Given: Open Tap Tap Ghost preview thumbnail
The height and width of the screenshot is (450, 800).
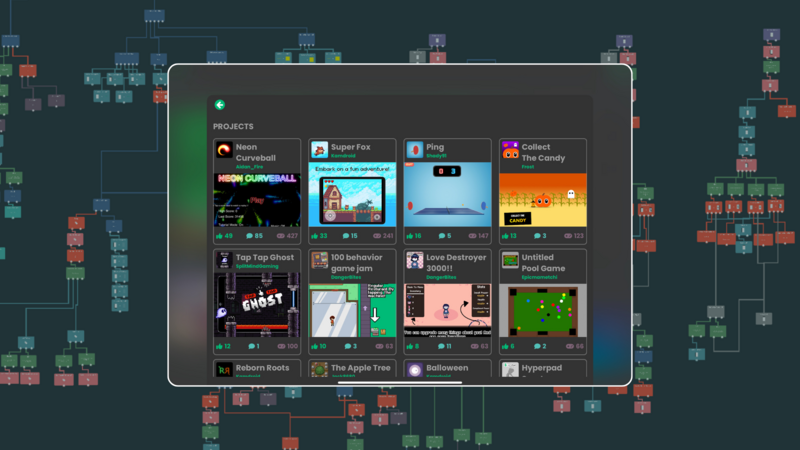Looking at the screenshot, I should [257, 305].
